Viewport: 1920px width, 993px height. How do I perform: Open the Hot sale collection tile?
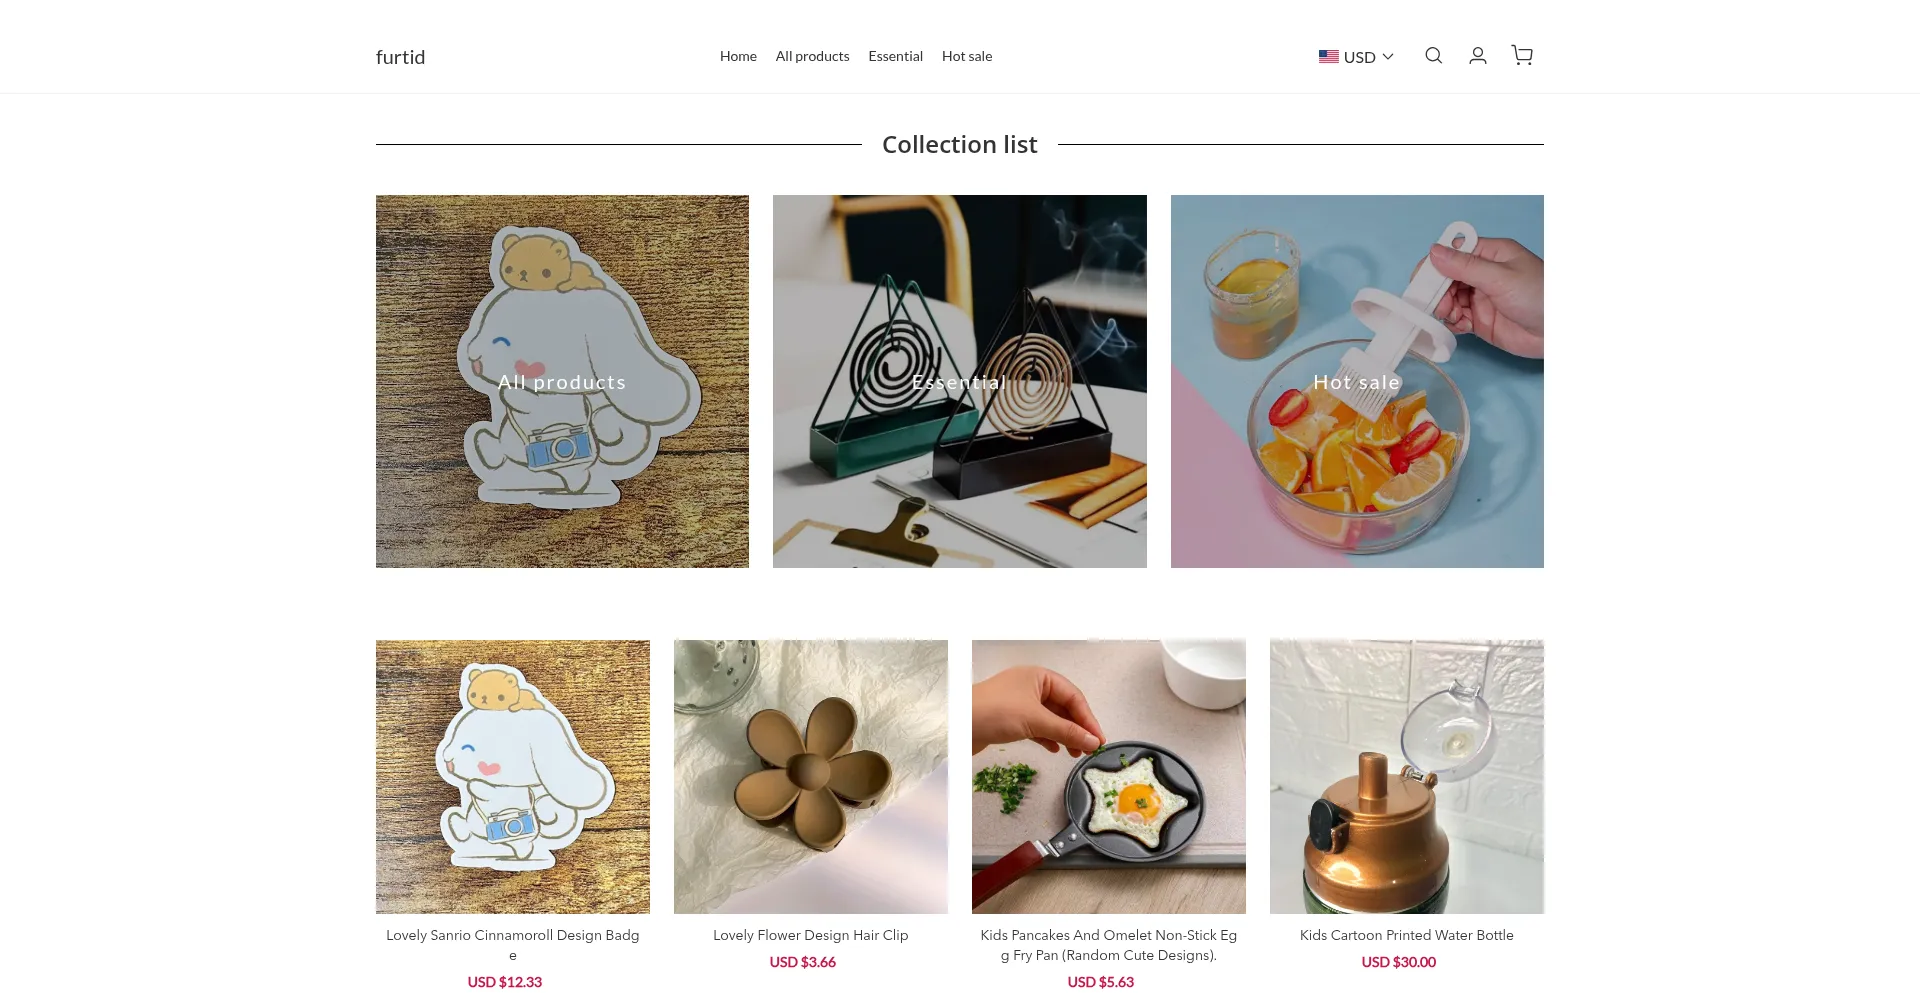pos(1357,381)
